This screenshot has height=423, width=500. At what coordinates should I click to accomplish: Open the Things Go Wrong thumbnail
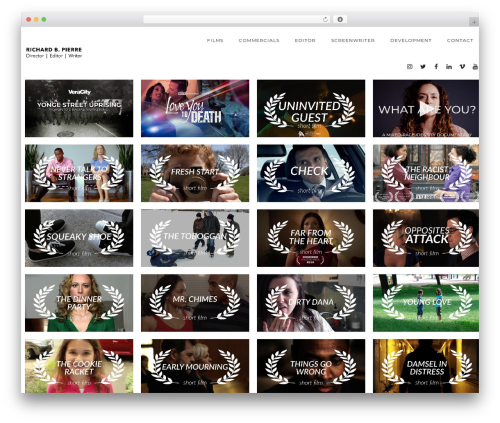coord(311,366)
